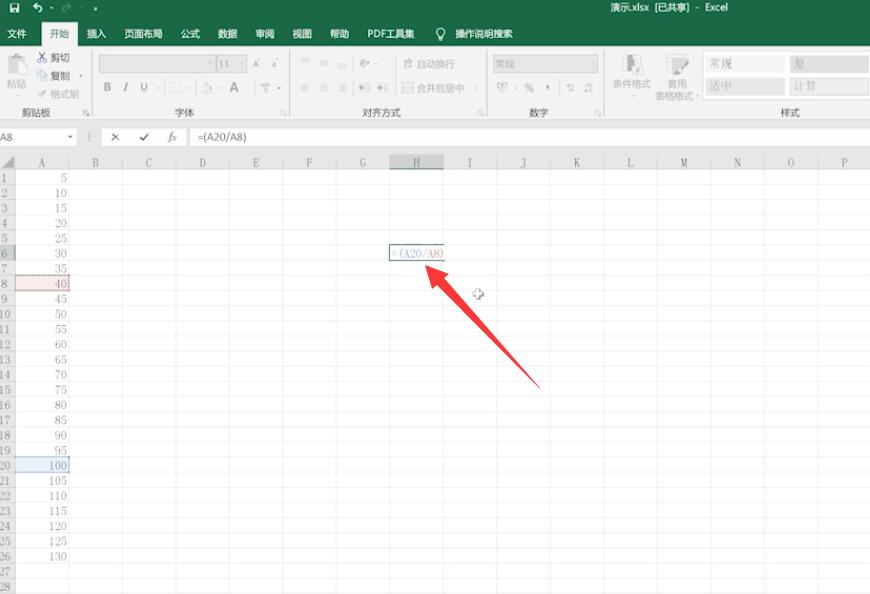
Task: Click the font color A button
Action: pos(234,88)
